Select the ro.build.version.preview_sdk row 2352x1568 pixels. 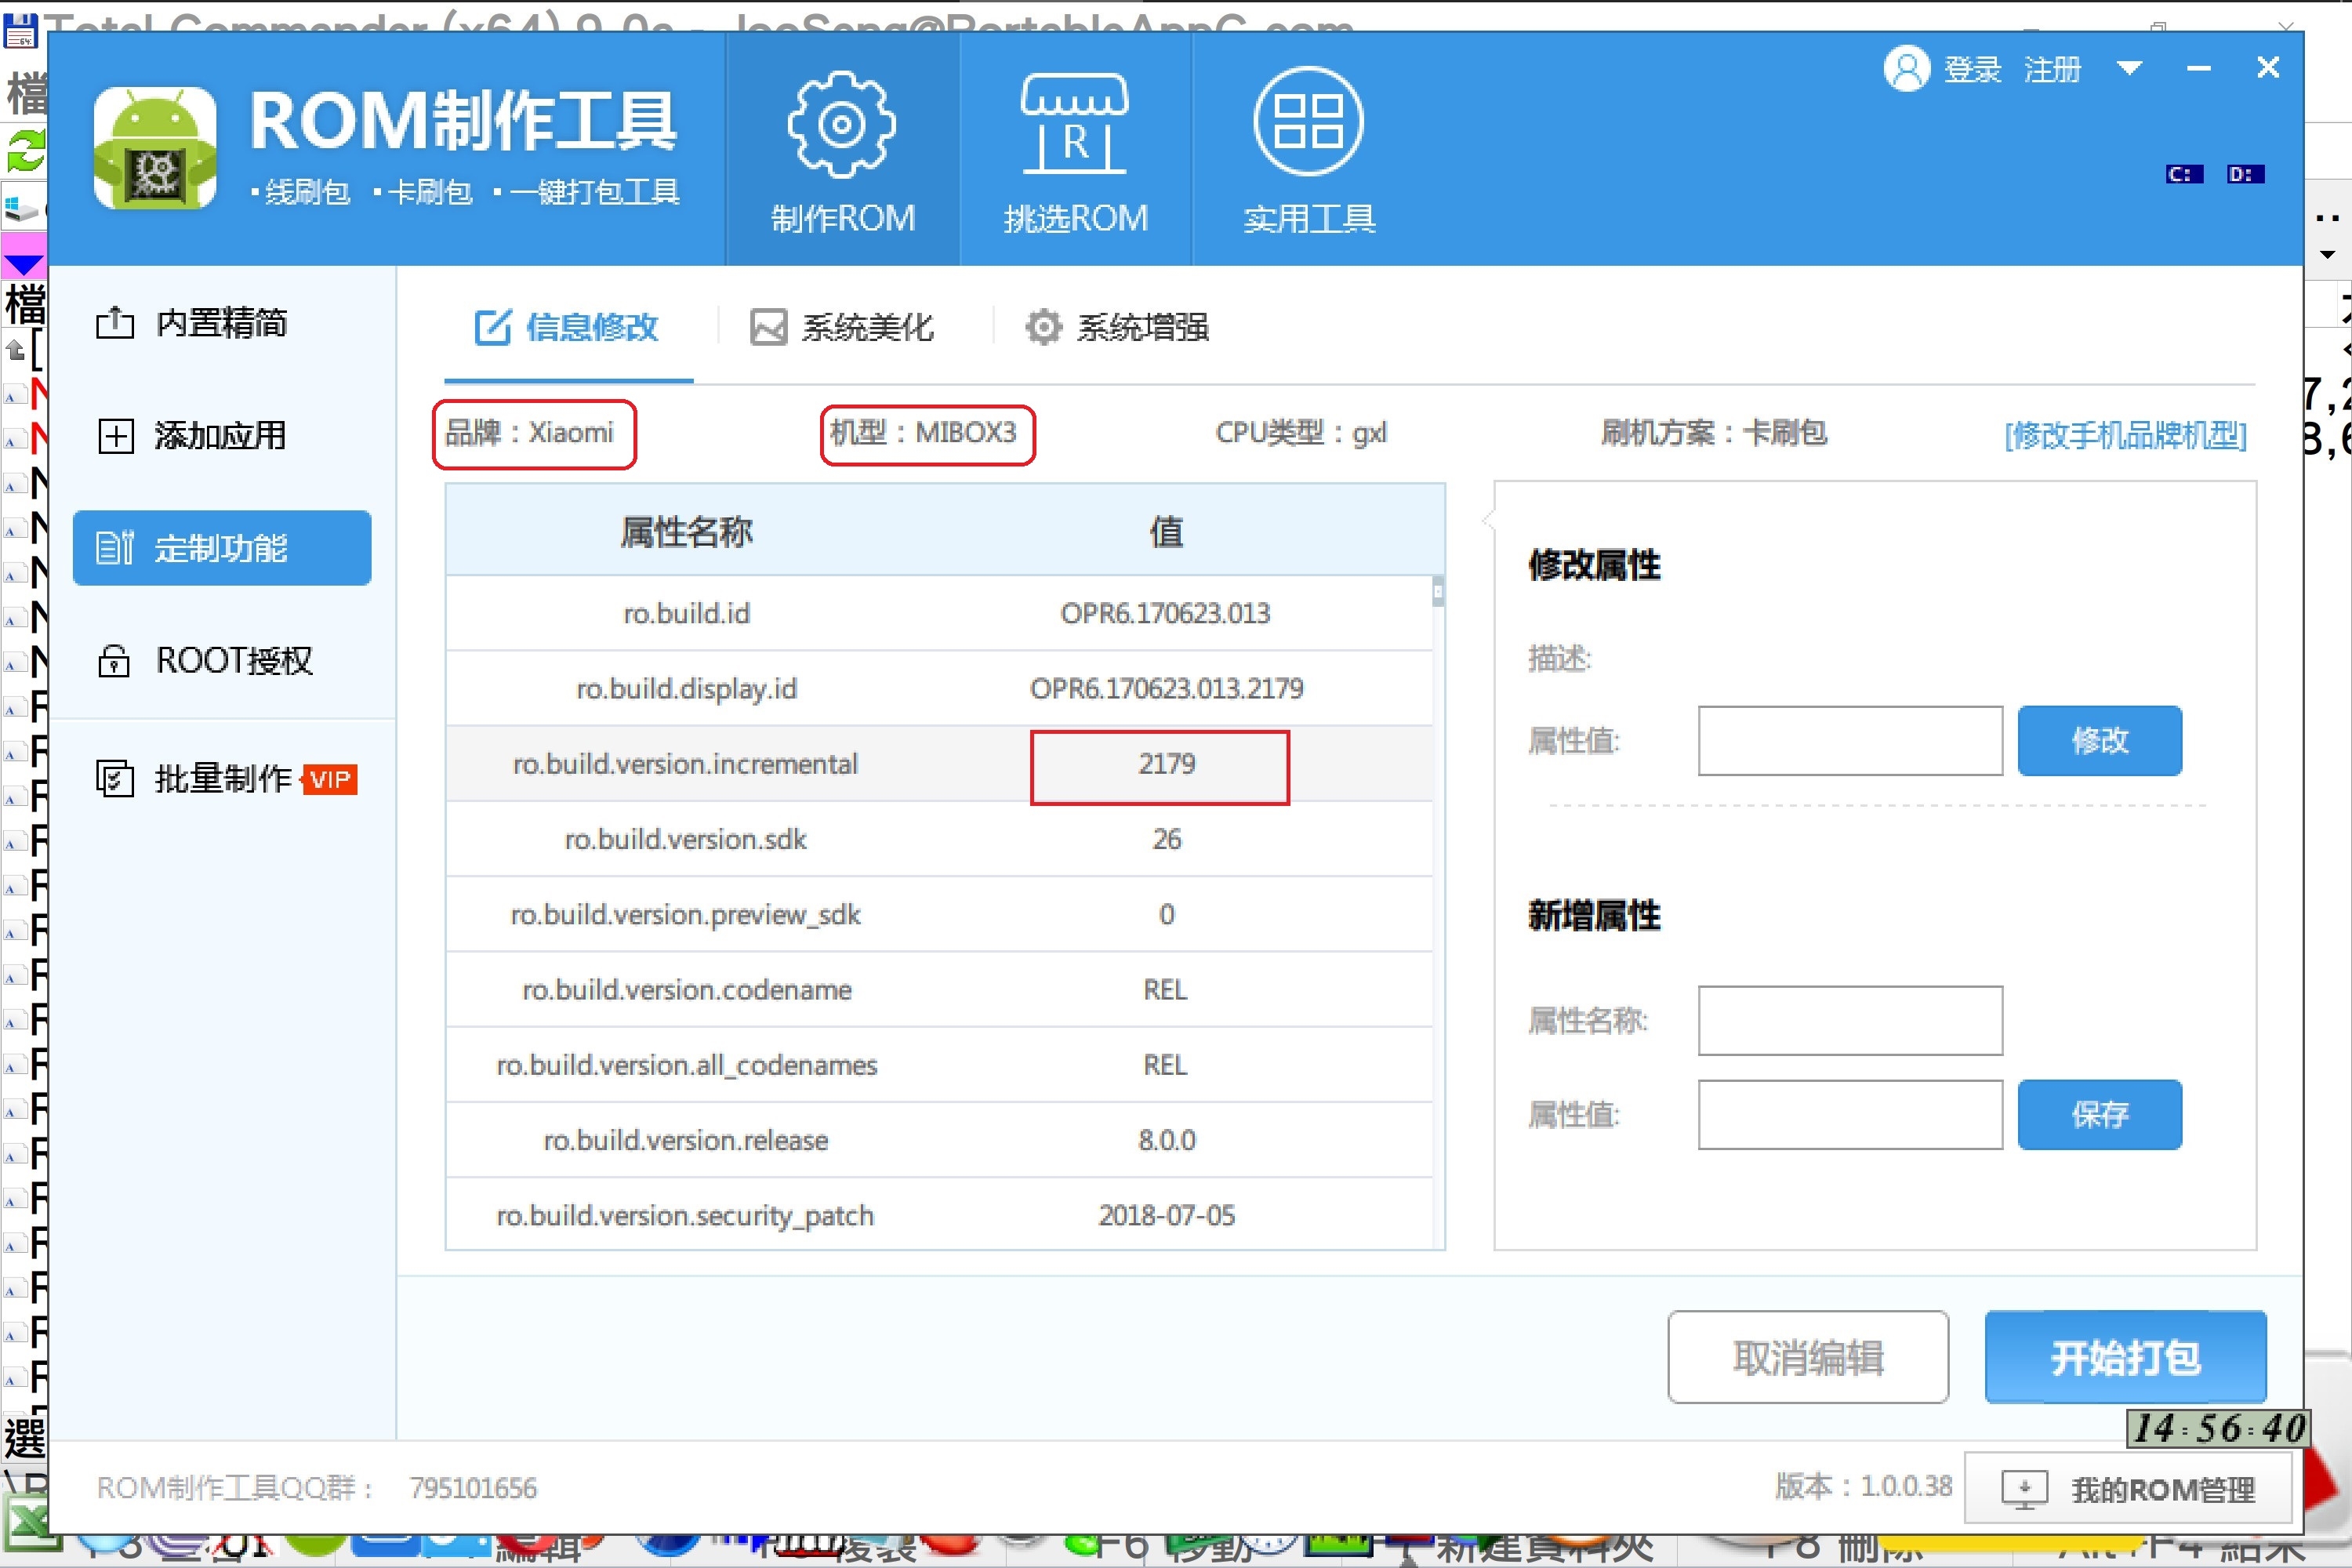coord(939,914)
